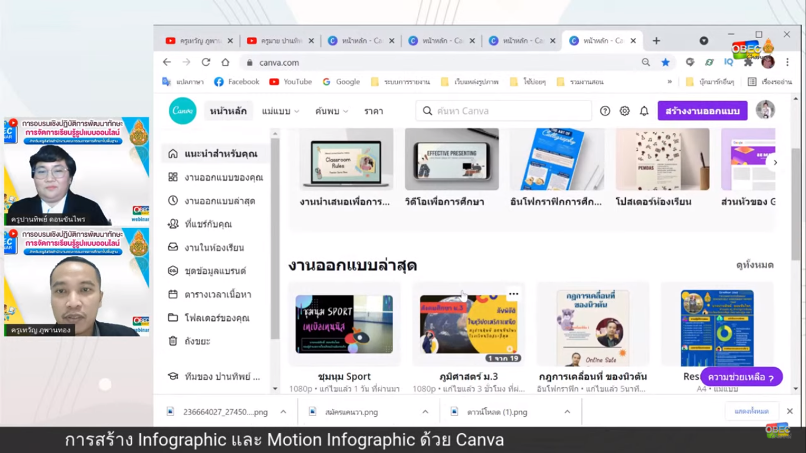The height and width of the screenshot is (453, 806).
Task: Open the page zoom magnifier icon
Action: (646, 62)
